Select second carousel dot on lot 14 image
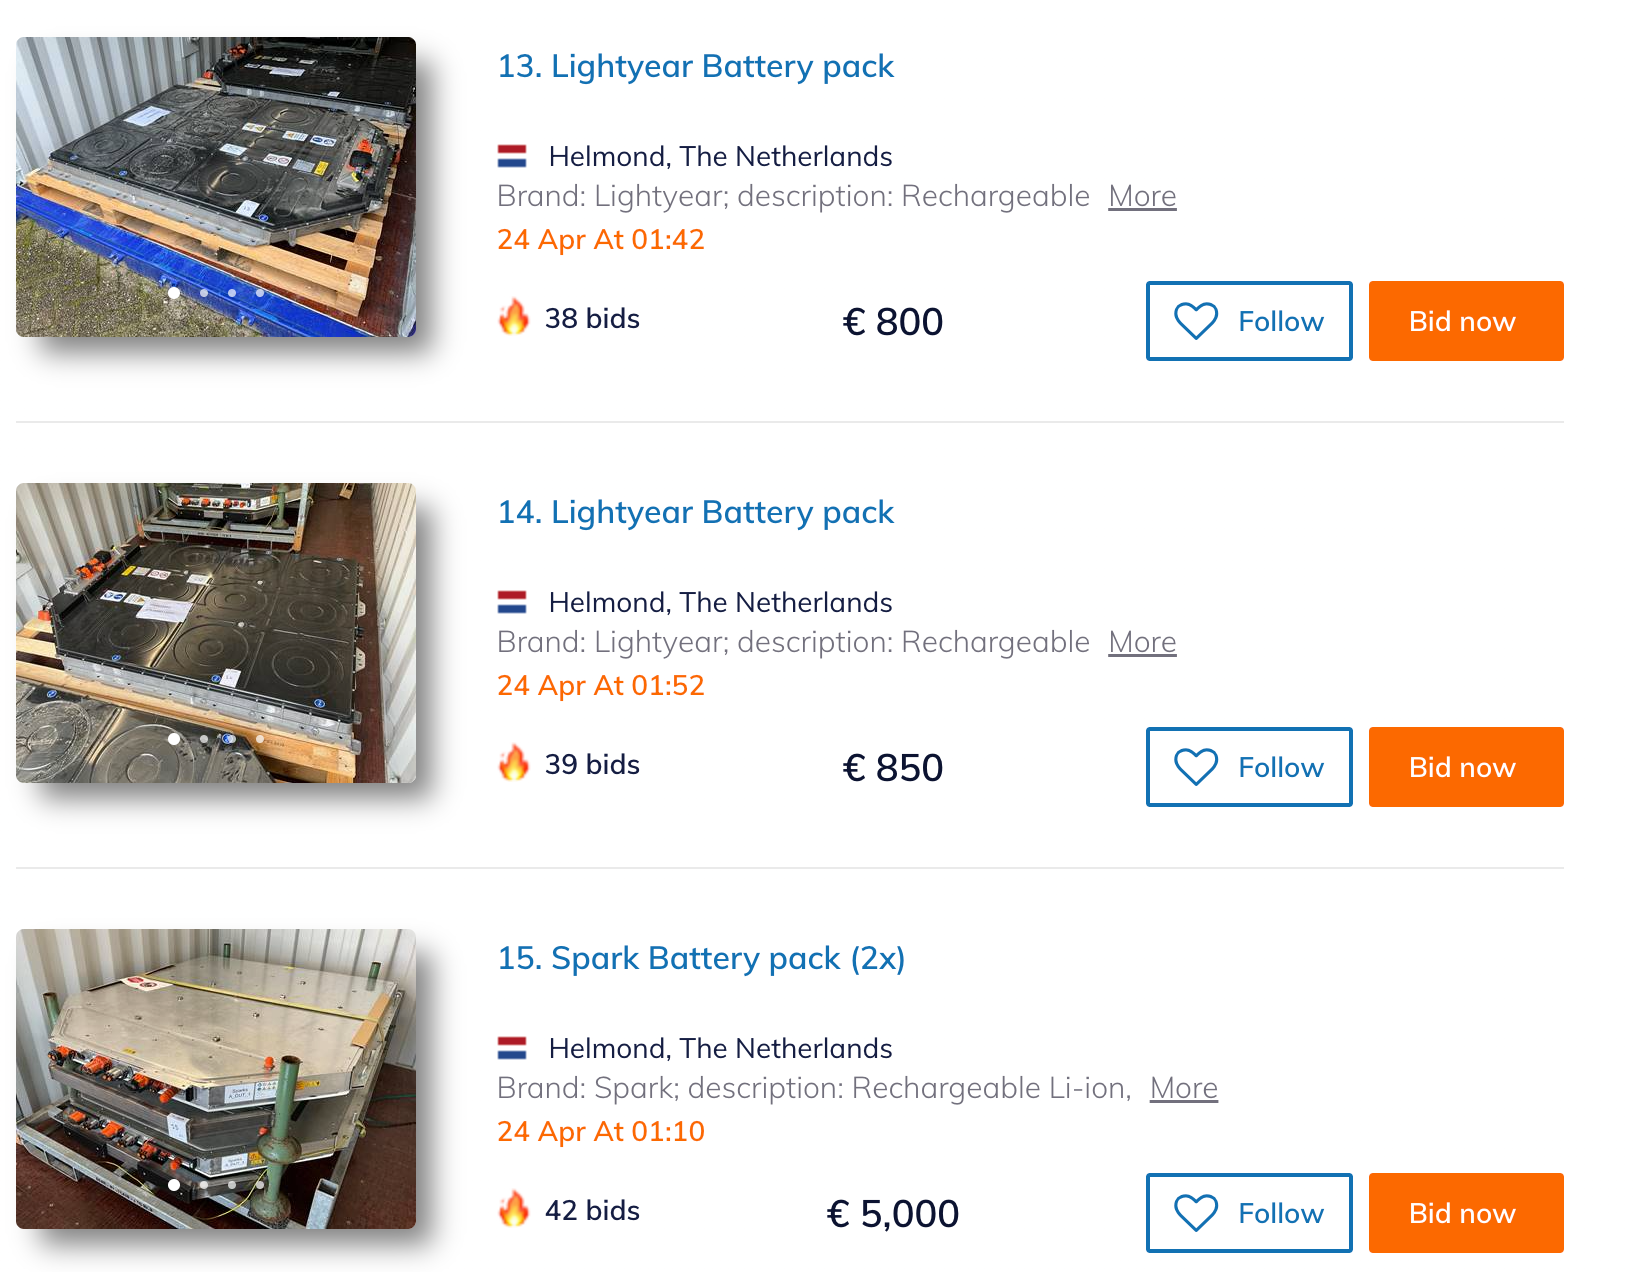 tap(203, 739)
